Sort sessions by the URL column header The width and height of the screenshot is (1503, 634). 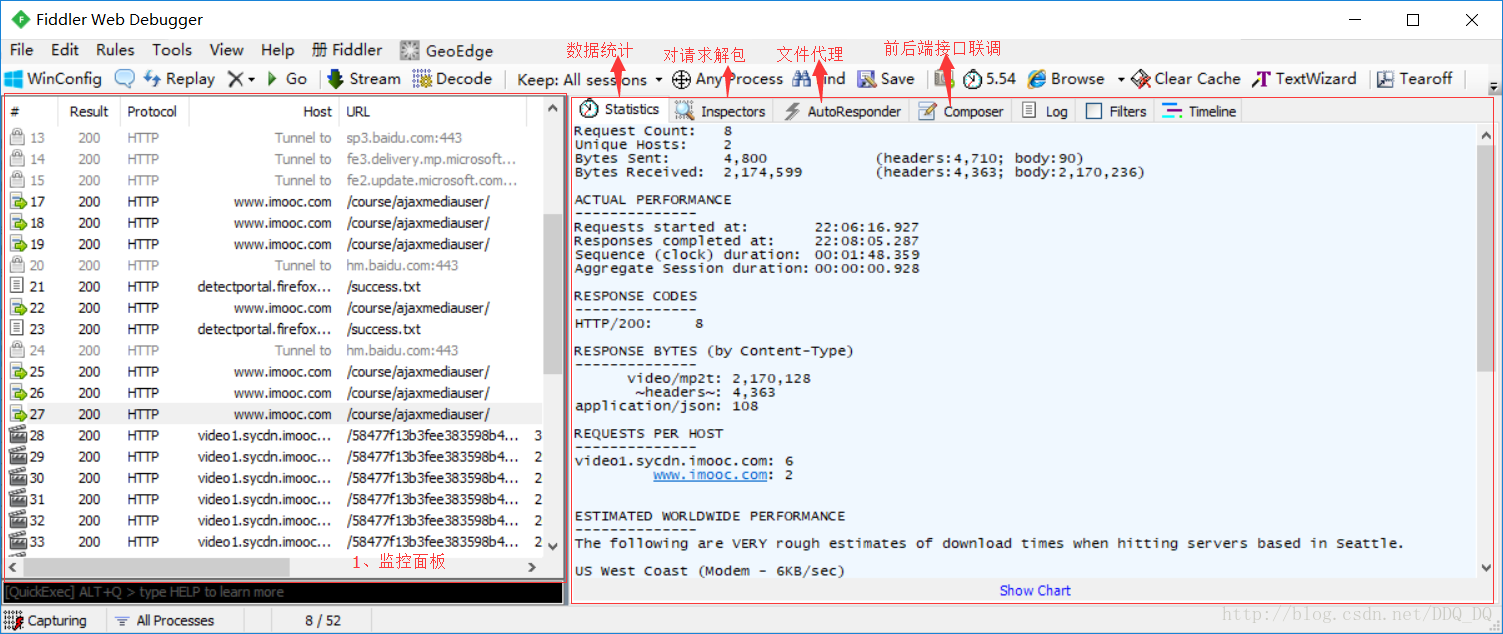tap(433, 112)
